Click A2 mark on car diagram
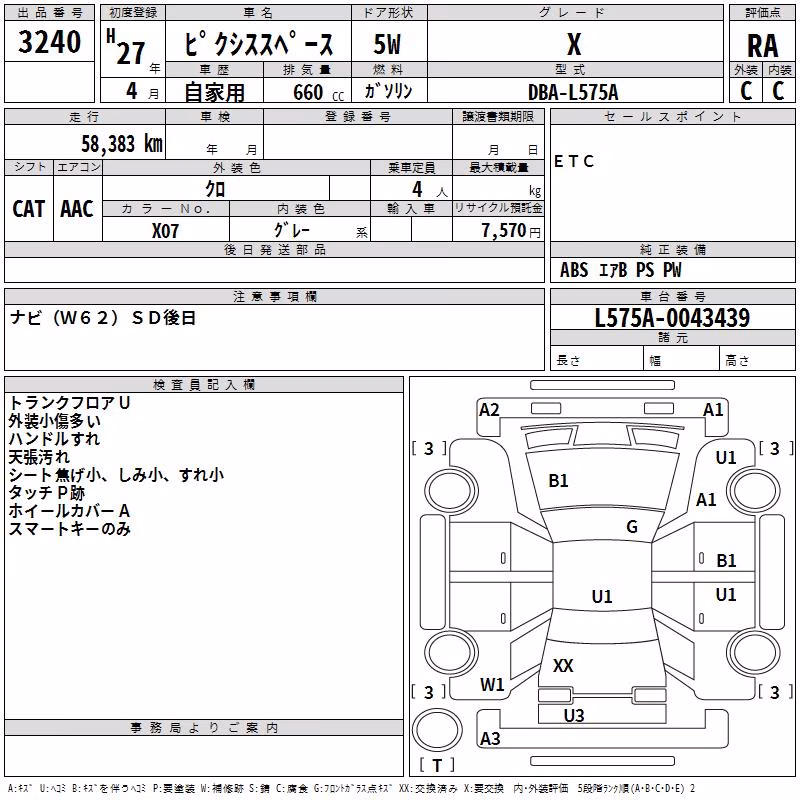 tap(489, 410)
